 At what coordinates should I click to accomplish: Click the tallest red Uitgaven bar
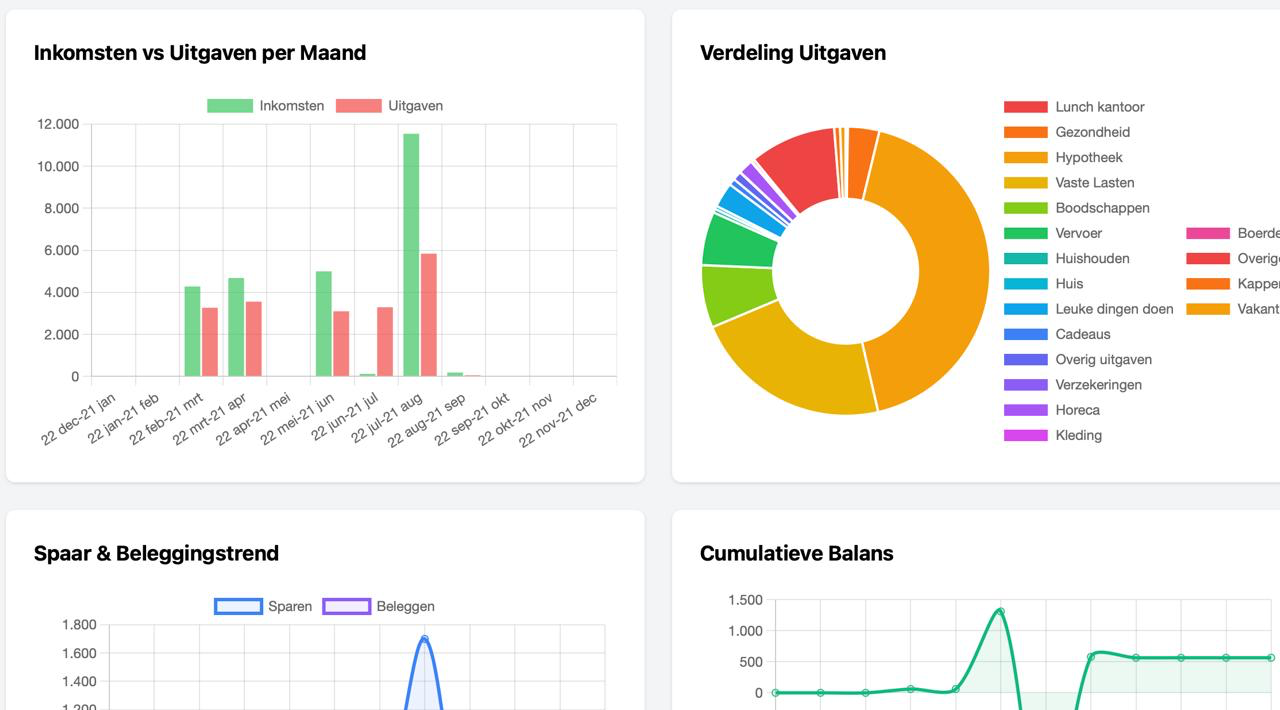(x=429, y=315)
